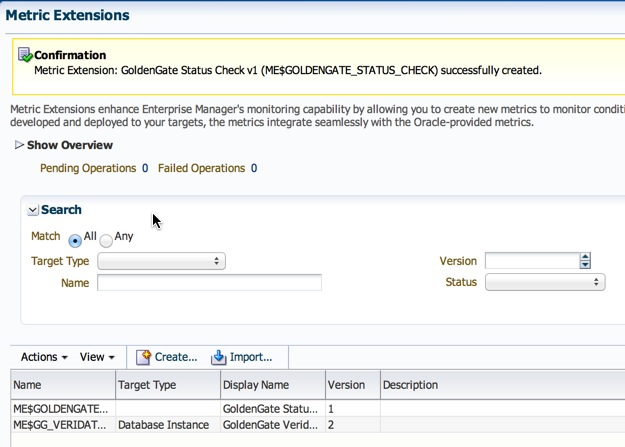Click the Version input field
This screenshot has width=625, height=447.
pyautogui.click(x=531, y=261)
